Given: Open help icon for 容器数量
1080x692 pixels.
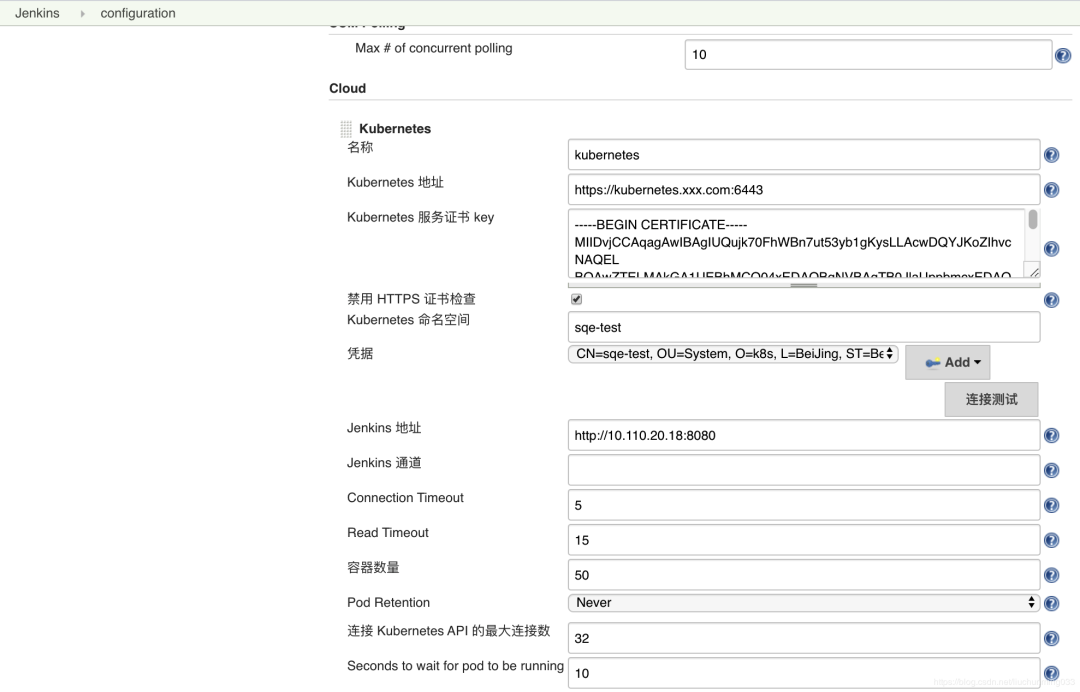Looking at the screenshot, I should point(1051,575).
